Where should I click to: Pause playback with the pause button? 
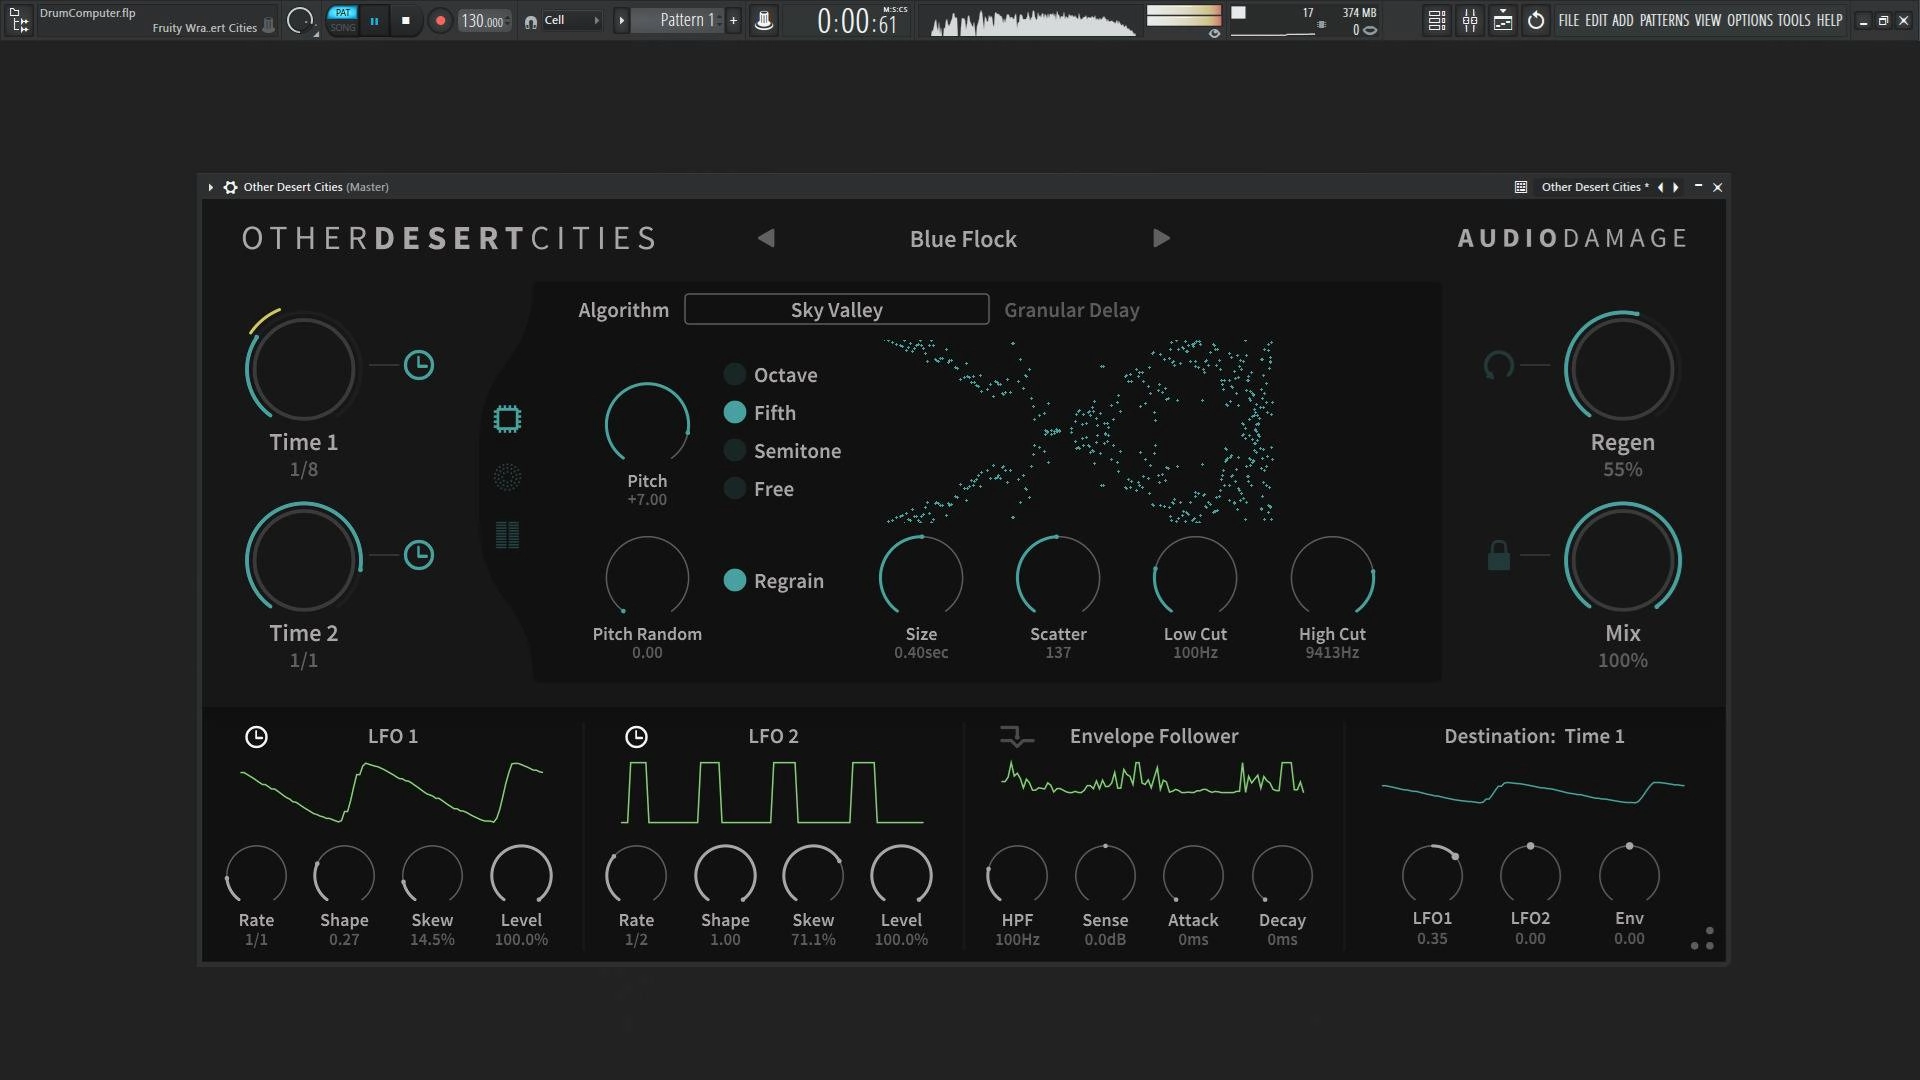coord(374,20)
